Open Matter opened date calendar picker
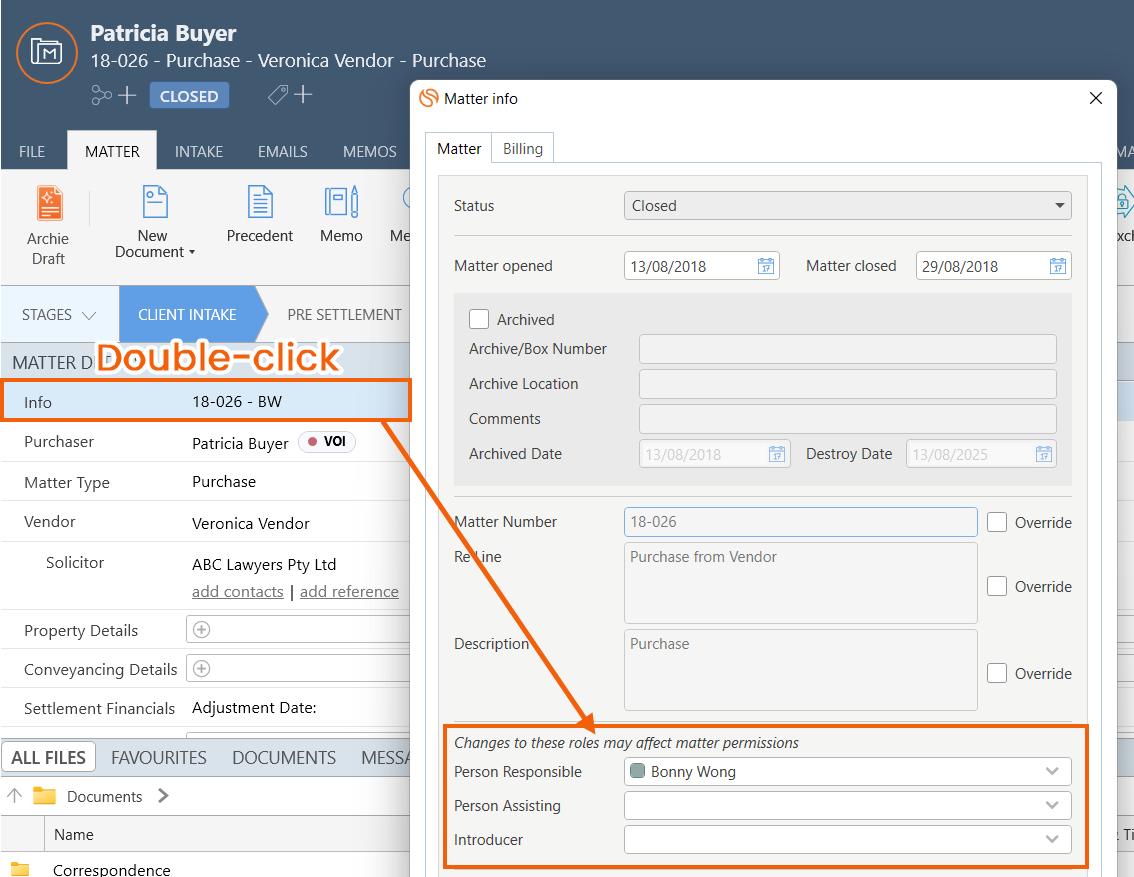Viewport: 1134px width, 877px height. [x=766, y=266]
